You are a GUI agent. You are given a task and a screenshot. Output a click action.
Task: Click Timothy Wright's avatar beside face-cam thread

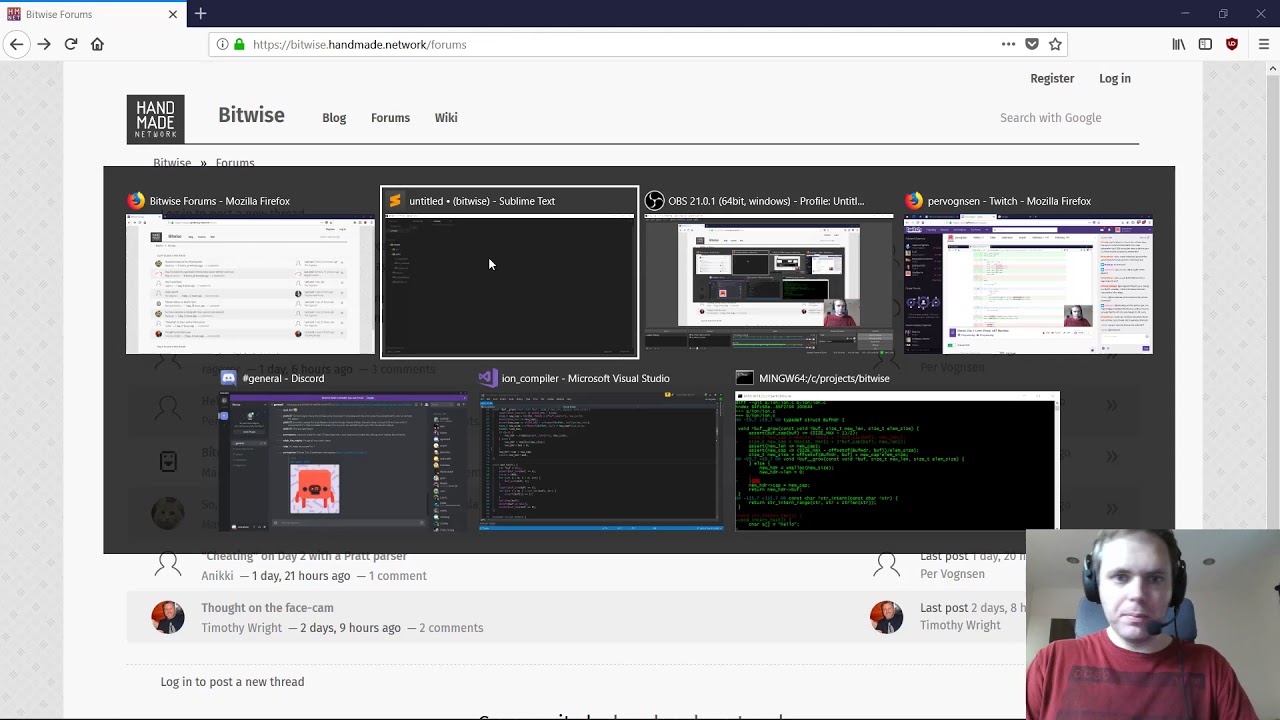pos(168,617)
